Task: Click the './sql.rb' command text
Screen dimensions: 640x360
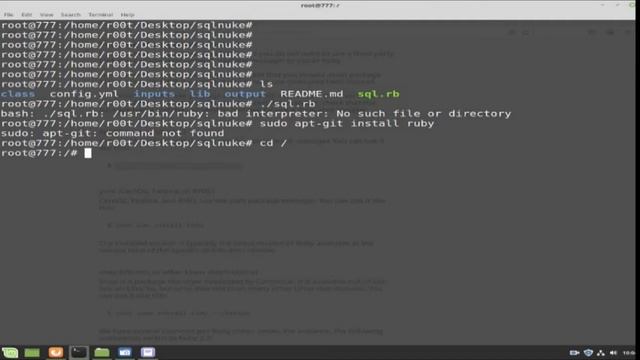Action: click(x=287, y=104)
